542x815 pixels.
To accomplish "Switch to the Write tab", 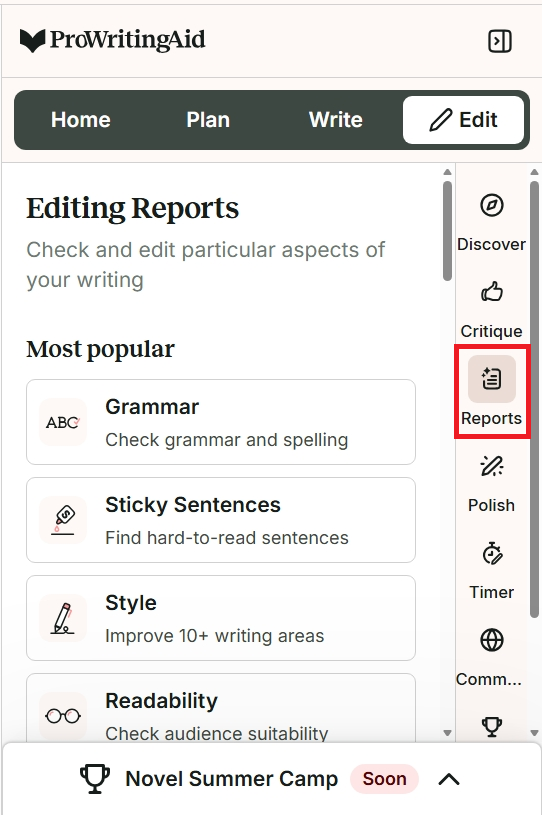I will (336, 120).
